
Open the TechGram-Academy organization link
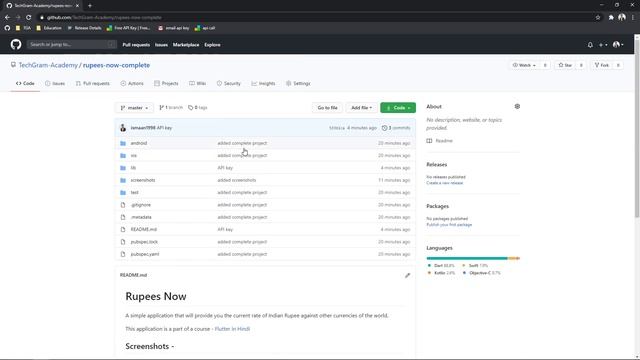[48, 65]
